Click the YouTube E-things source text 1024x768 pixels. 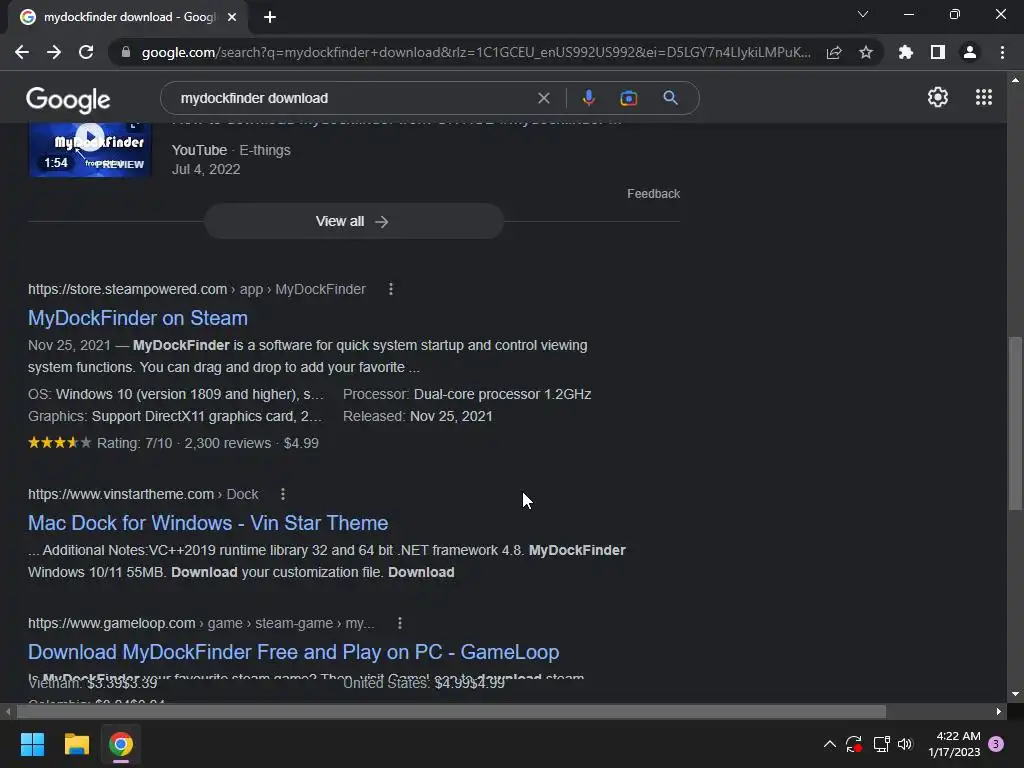point(231,150)
